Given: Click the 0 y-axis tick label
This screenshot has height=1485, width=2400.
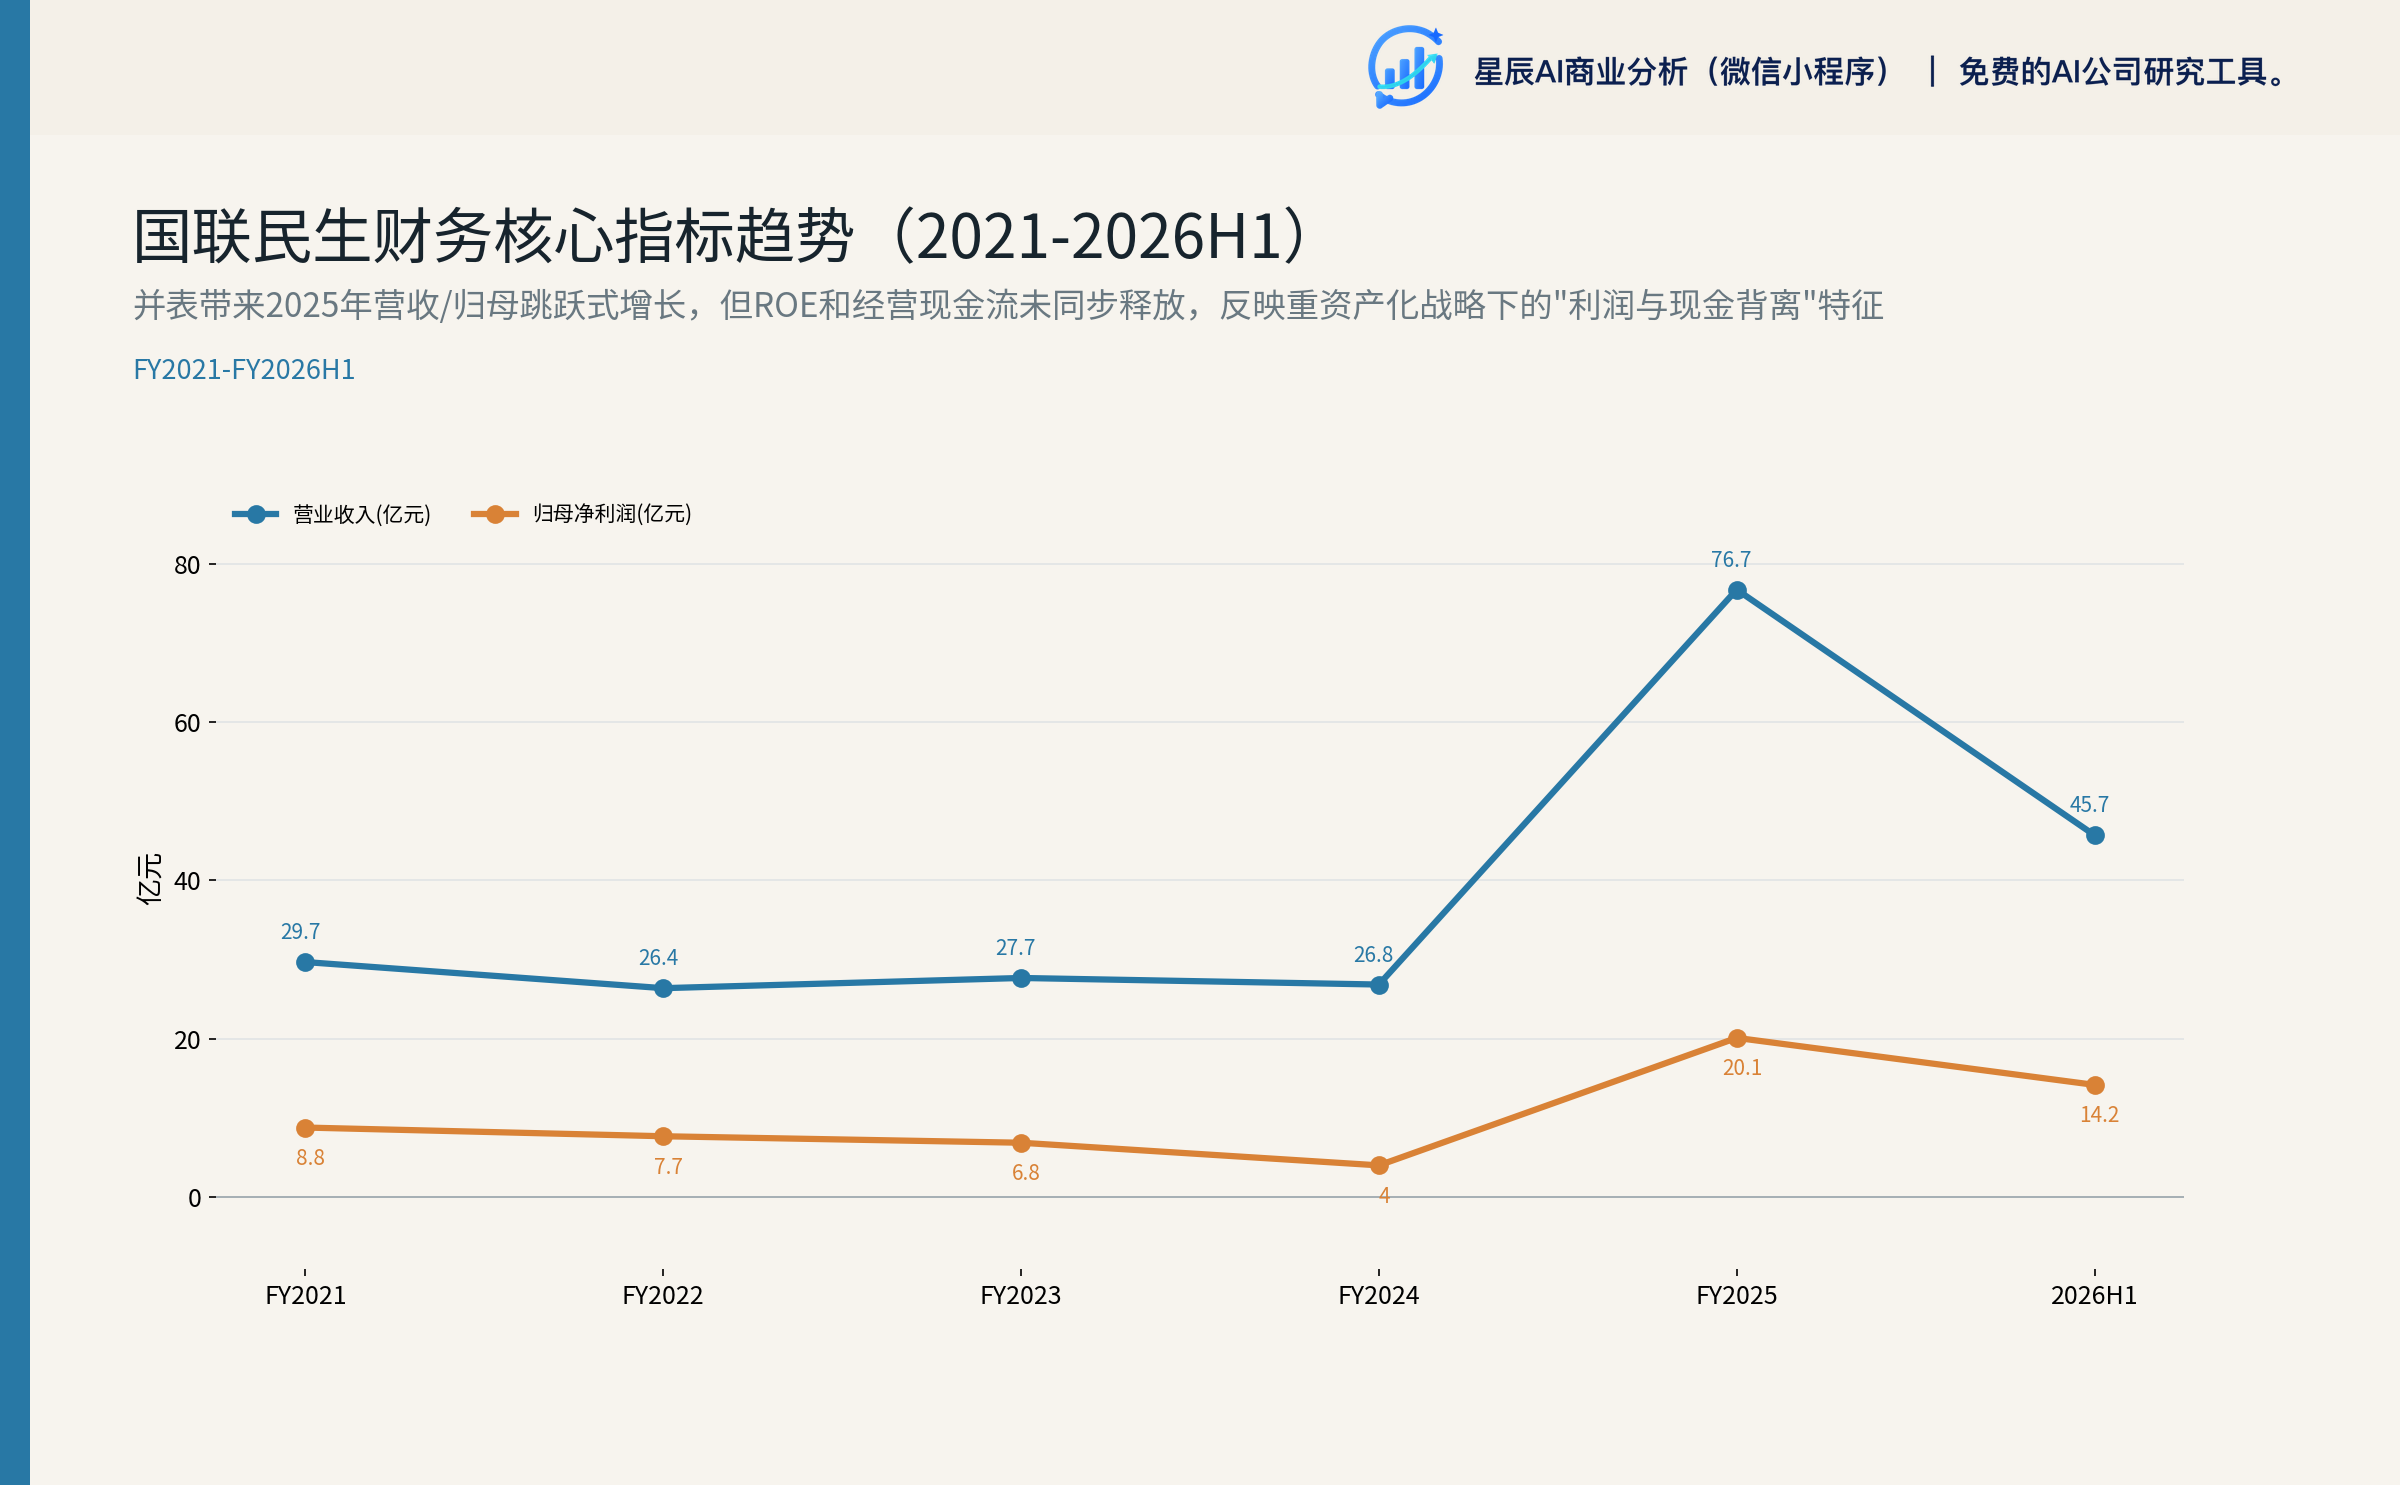Looking at the screenshot, I should pyautogui.click(x=194, y=1198).
